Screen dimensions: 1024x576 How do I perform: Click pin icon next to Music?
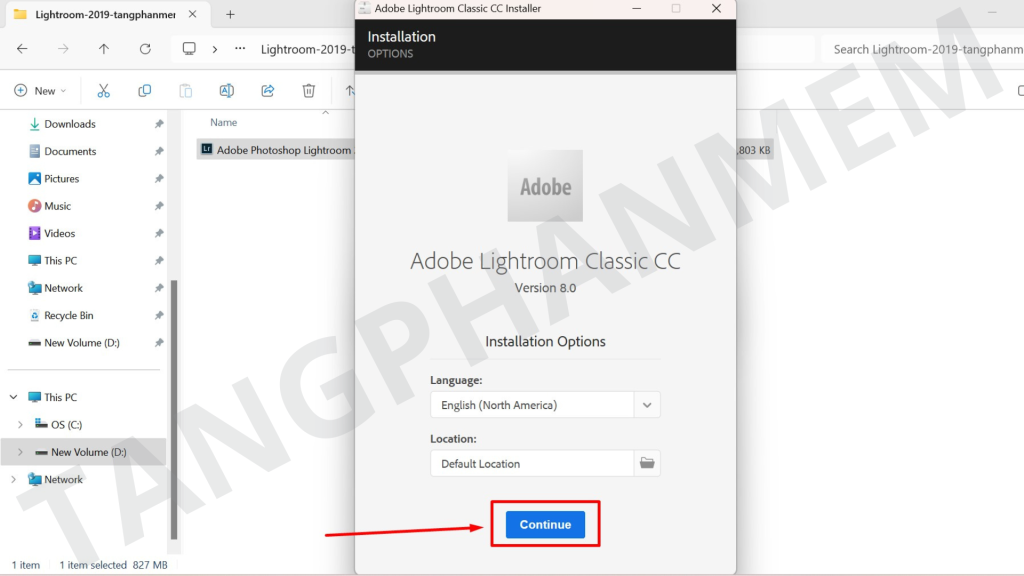pos(159,206)
